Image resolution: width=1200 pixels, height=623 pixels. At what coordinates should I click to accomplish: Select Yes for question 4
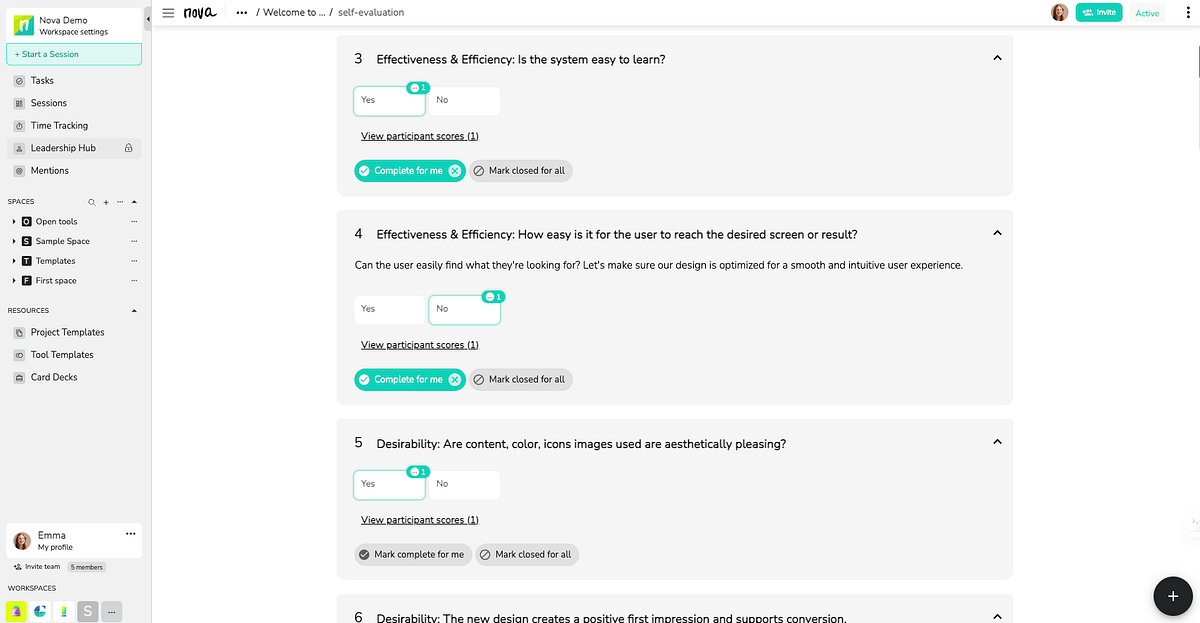pos(389,309)
